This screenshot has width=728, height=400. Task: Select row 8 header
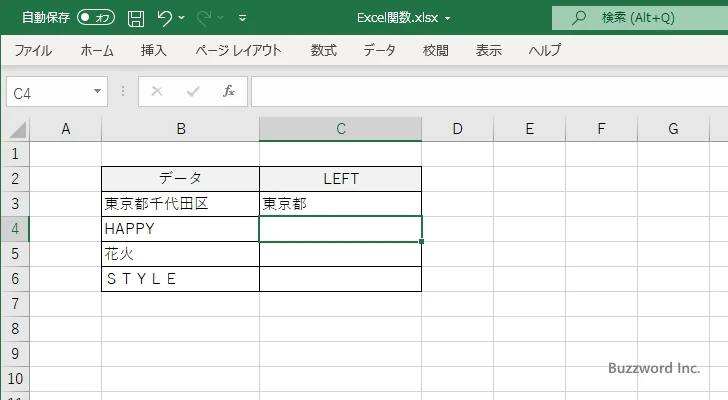(15, 329)
